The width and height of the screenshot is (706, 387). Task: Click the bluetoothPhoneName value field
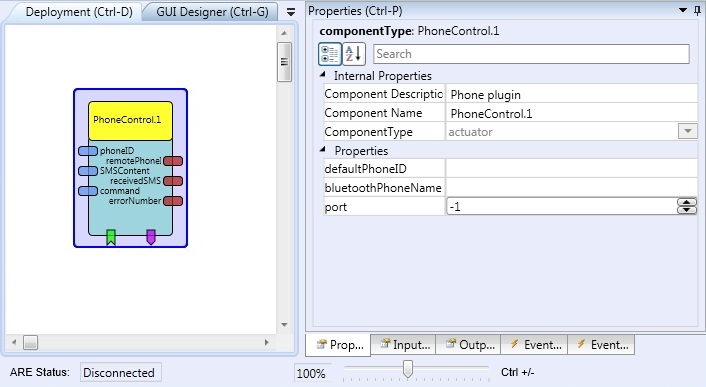572,187
